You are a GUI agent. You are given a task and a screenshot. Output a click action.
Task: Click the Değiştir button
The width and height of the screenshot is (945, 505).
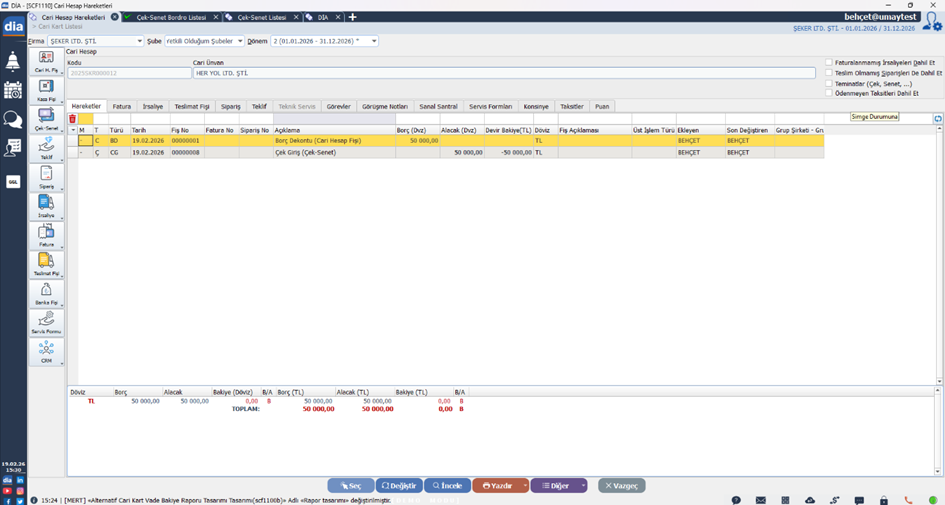tap(400, 486)
